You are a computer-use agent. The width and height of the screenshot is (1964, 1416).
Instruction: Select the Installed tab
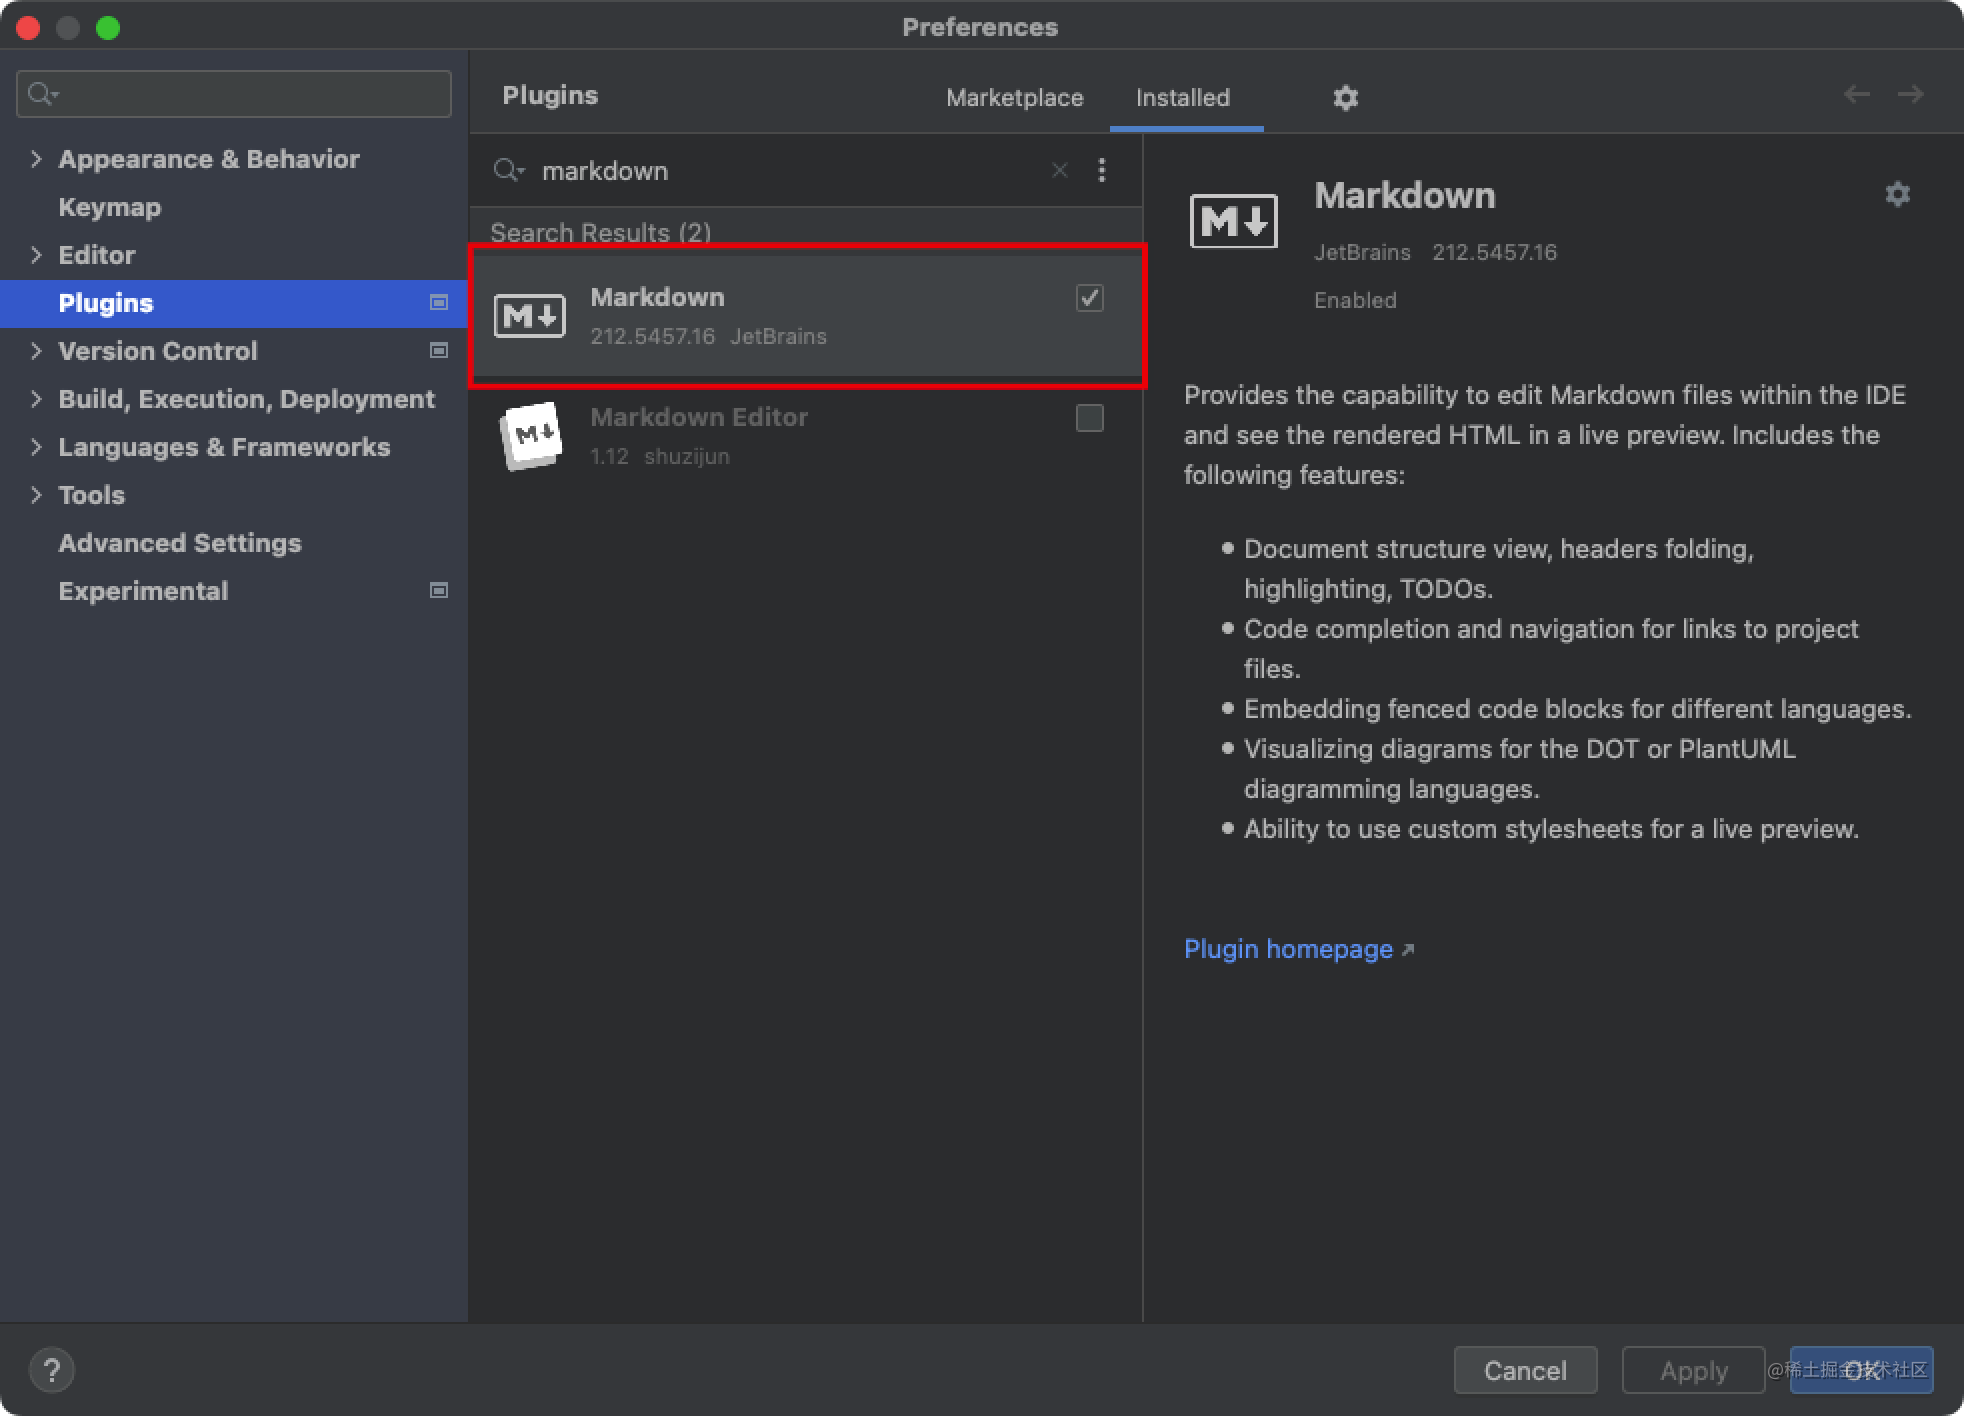[x=1182, y=98]
